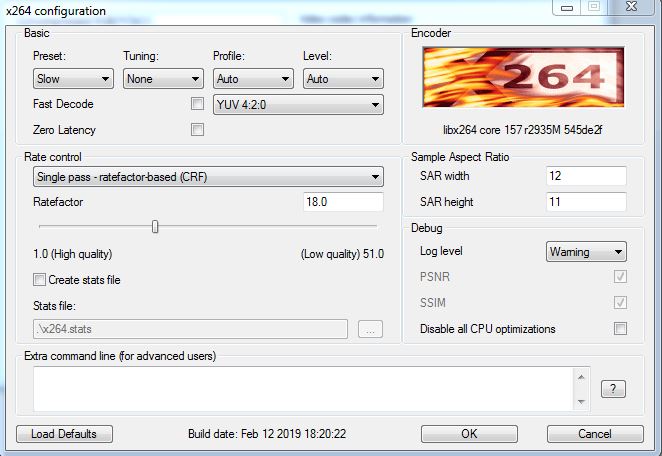662x456 pixels.
Task: Close the x264 configuration window
Action: [x=631, y=7]
